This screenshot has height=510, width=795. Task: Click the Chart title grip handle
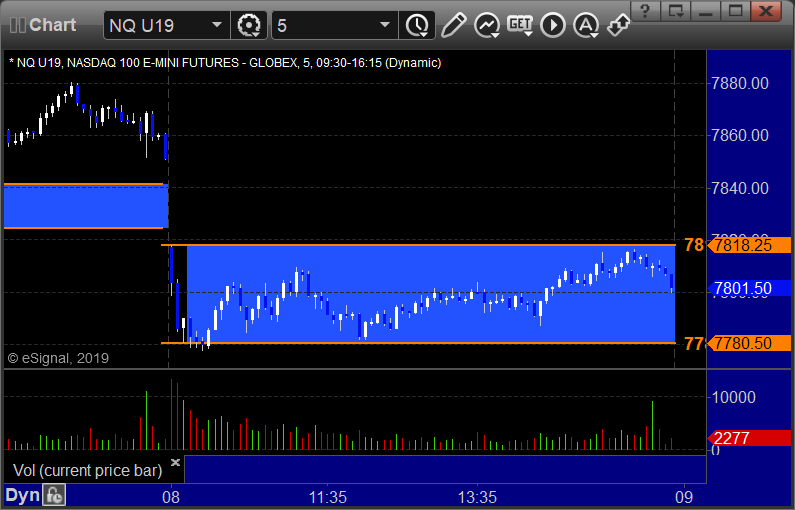coord(18,25)
